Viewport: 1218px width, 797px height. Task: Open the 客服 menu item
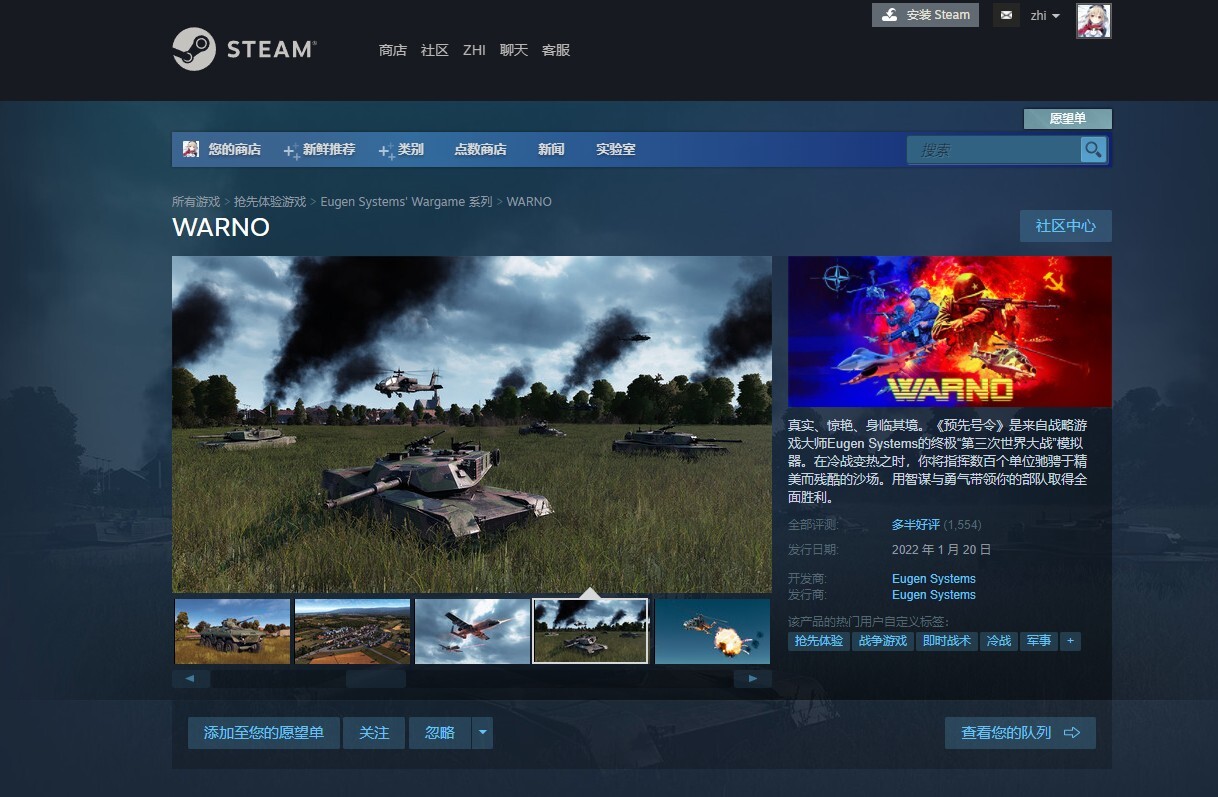(556, 50)
